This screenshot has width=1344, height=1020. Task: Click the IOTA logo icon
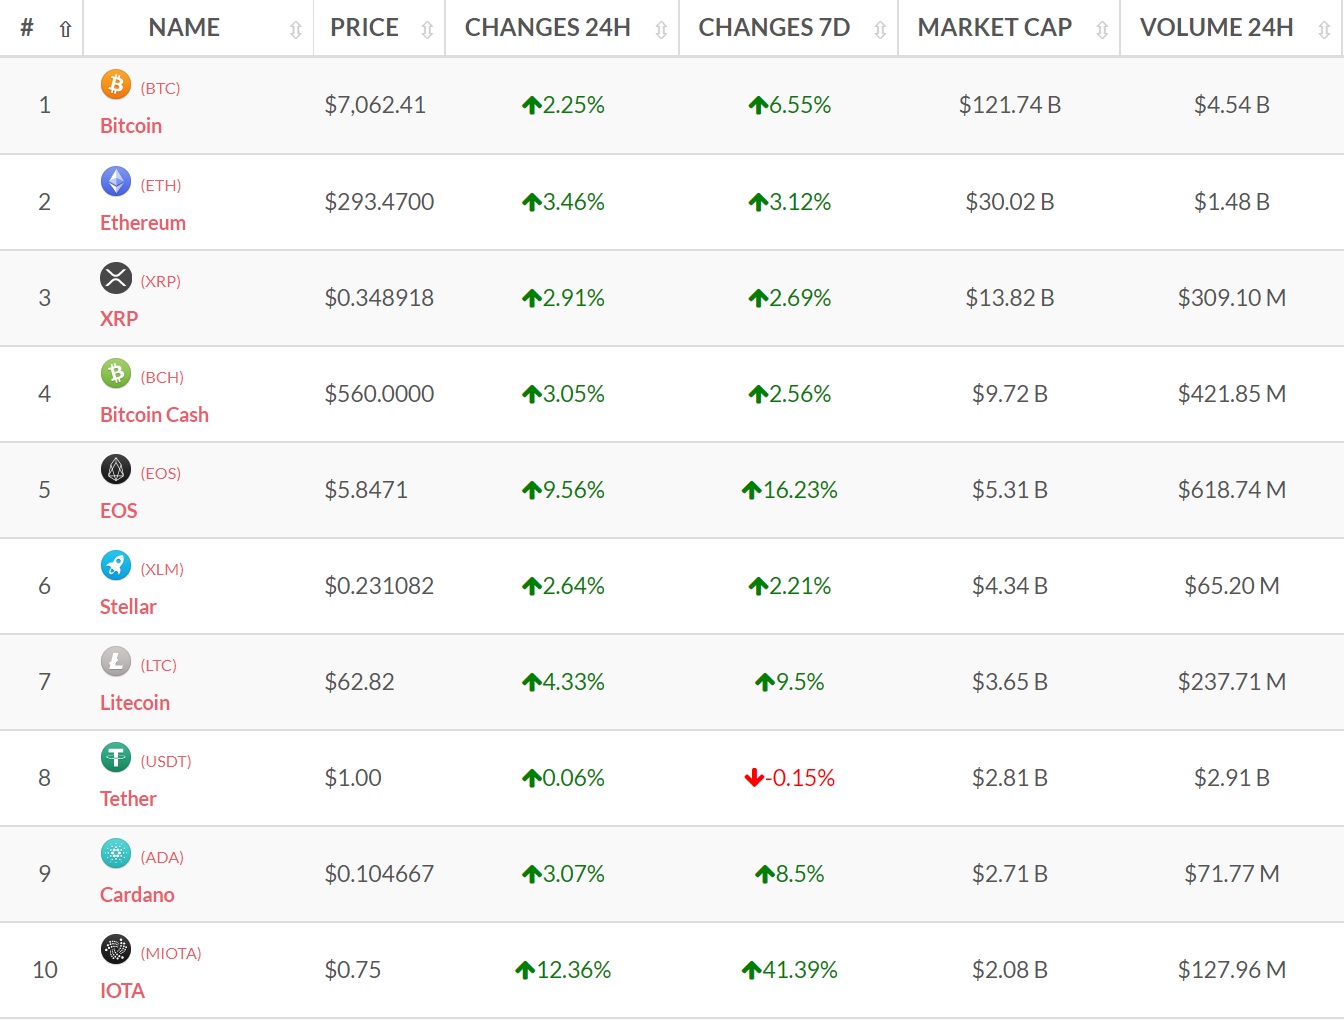116,950
